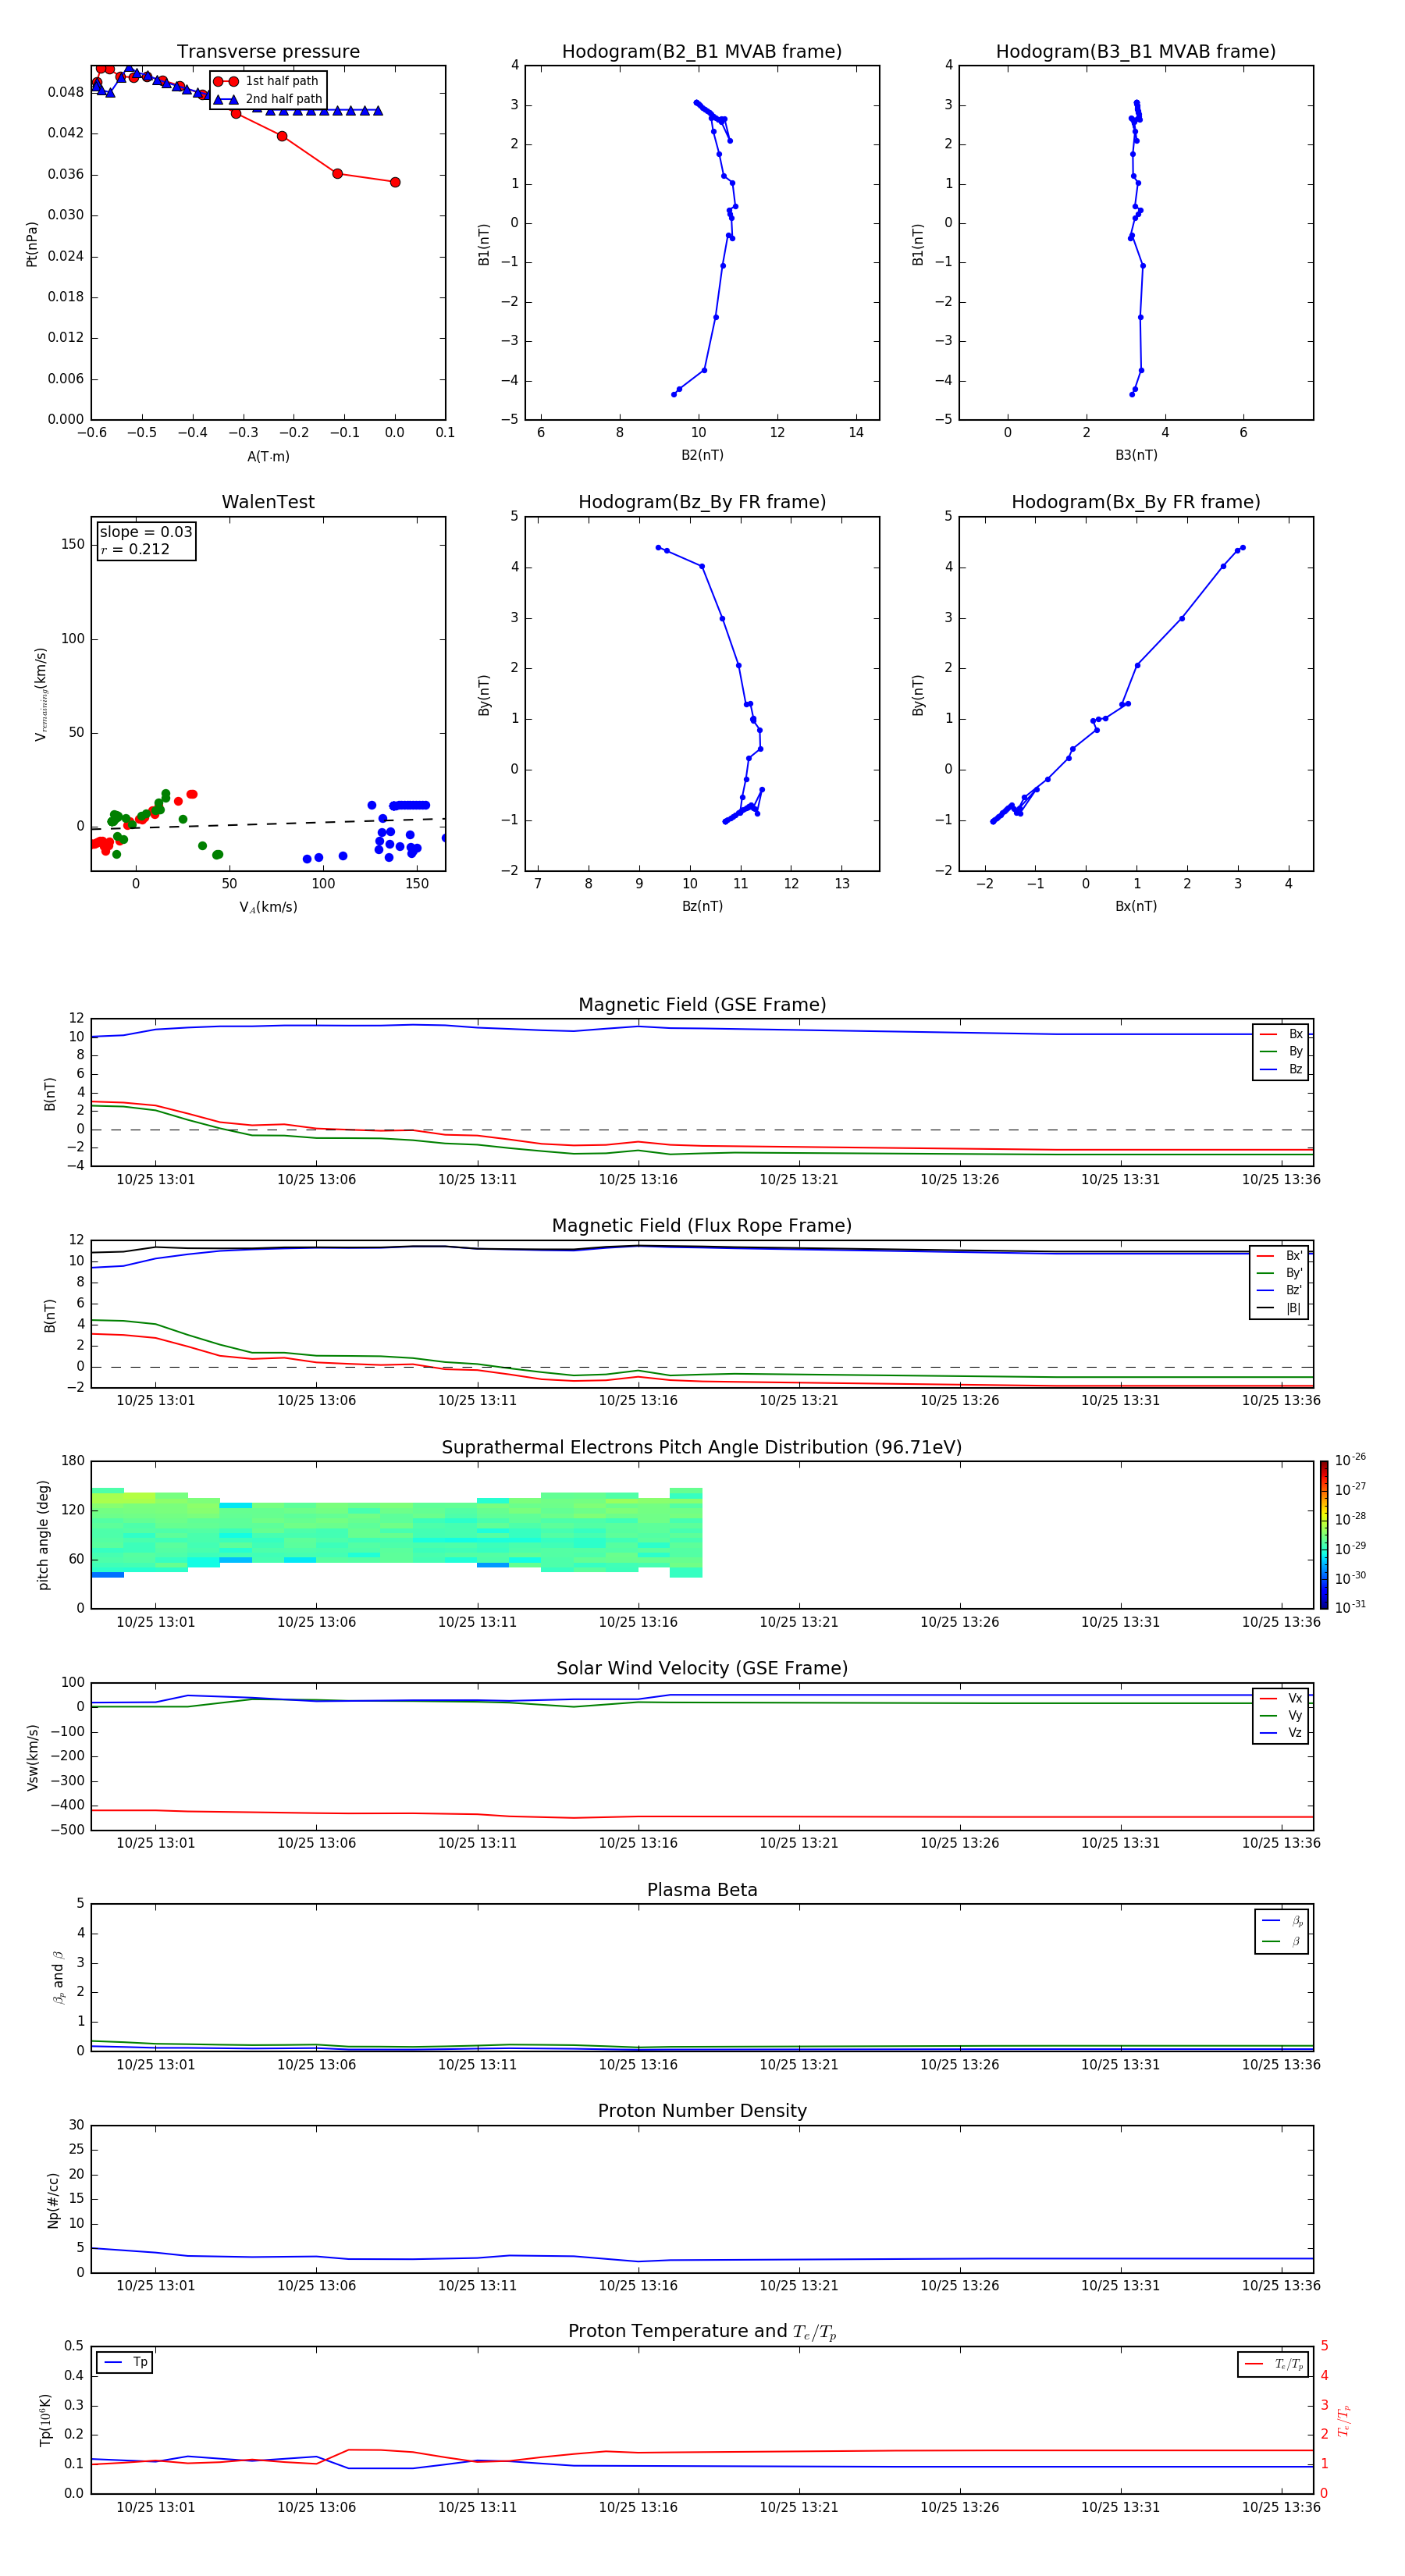The height and width of the screenshot is (2576, 1405).
Task: Click the Te/Tp legend entry in temperature panel
Action: (x=1274, y=2364)
